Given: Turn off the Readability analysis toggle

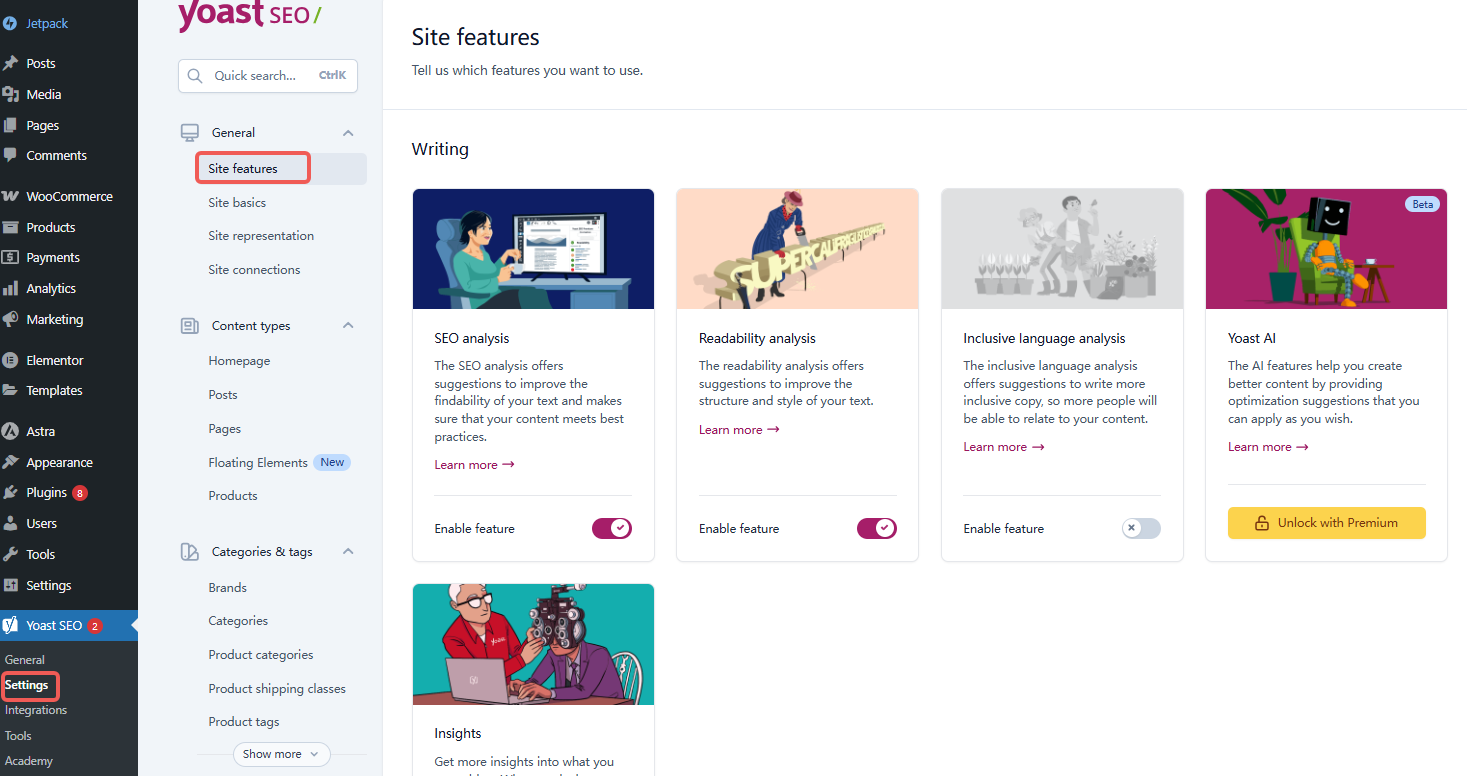Looking at the screenshot, I should point(876,528).
